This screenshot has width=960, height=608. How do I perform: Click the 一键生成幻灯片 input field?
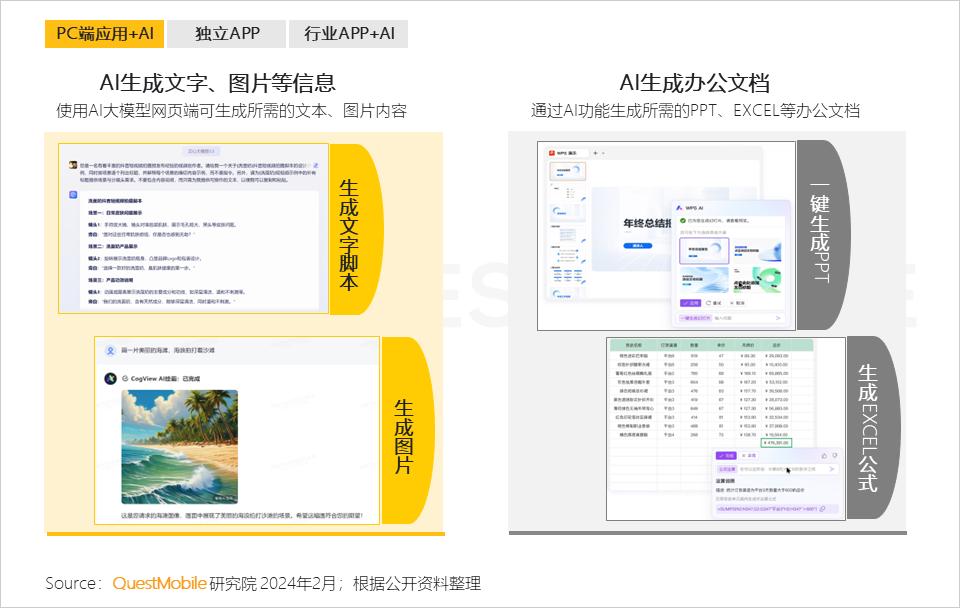695,317
